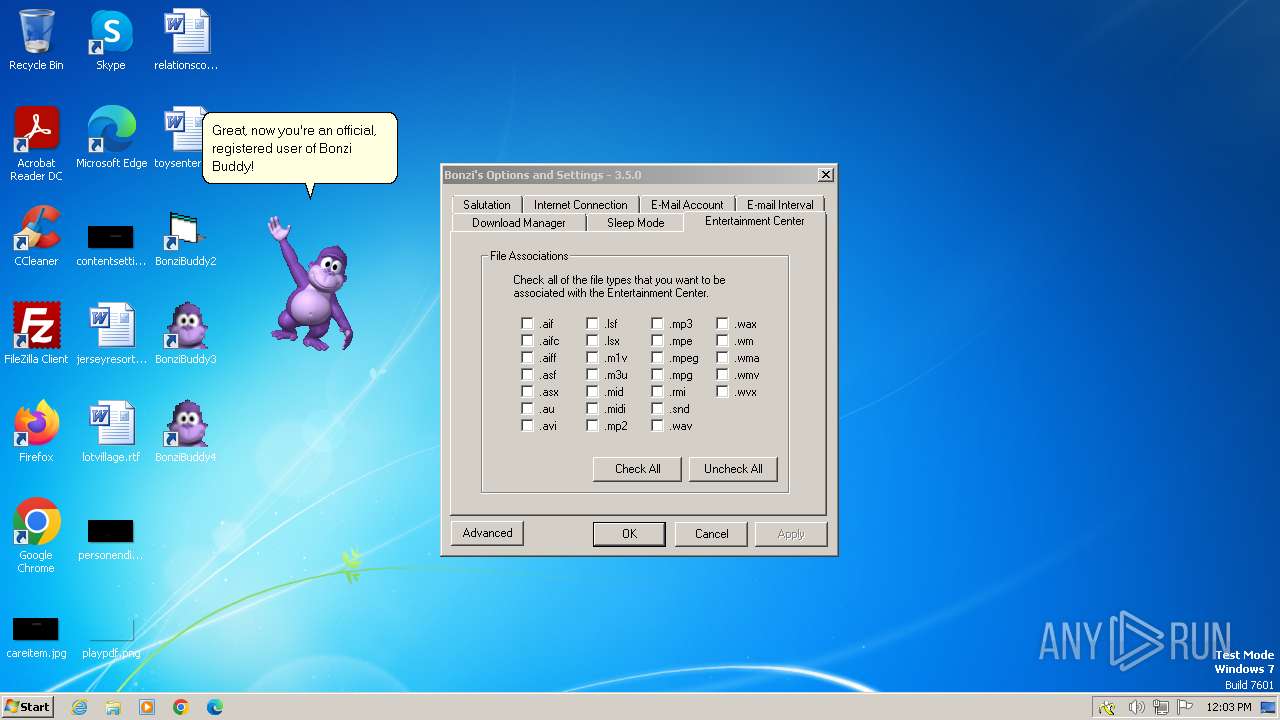Click the Check All button

pos(638,469)
